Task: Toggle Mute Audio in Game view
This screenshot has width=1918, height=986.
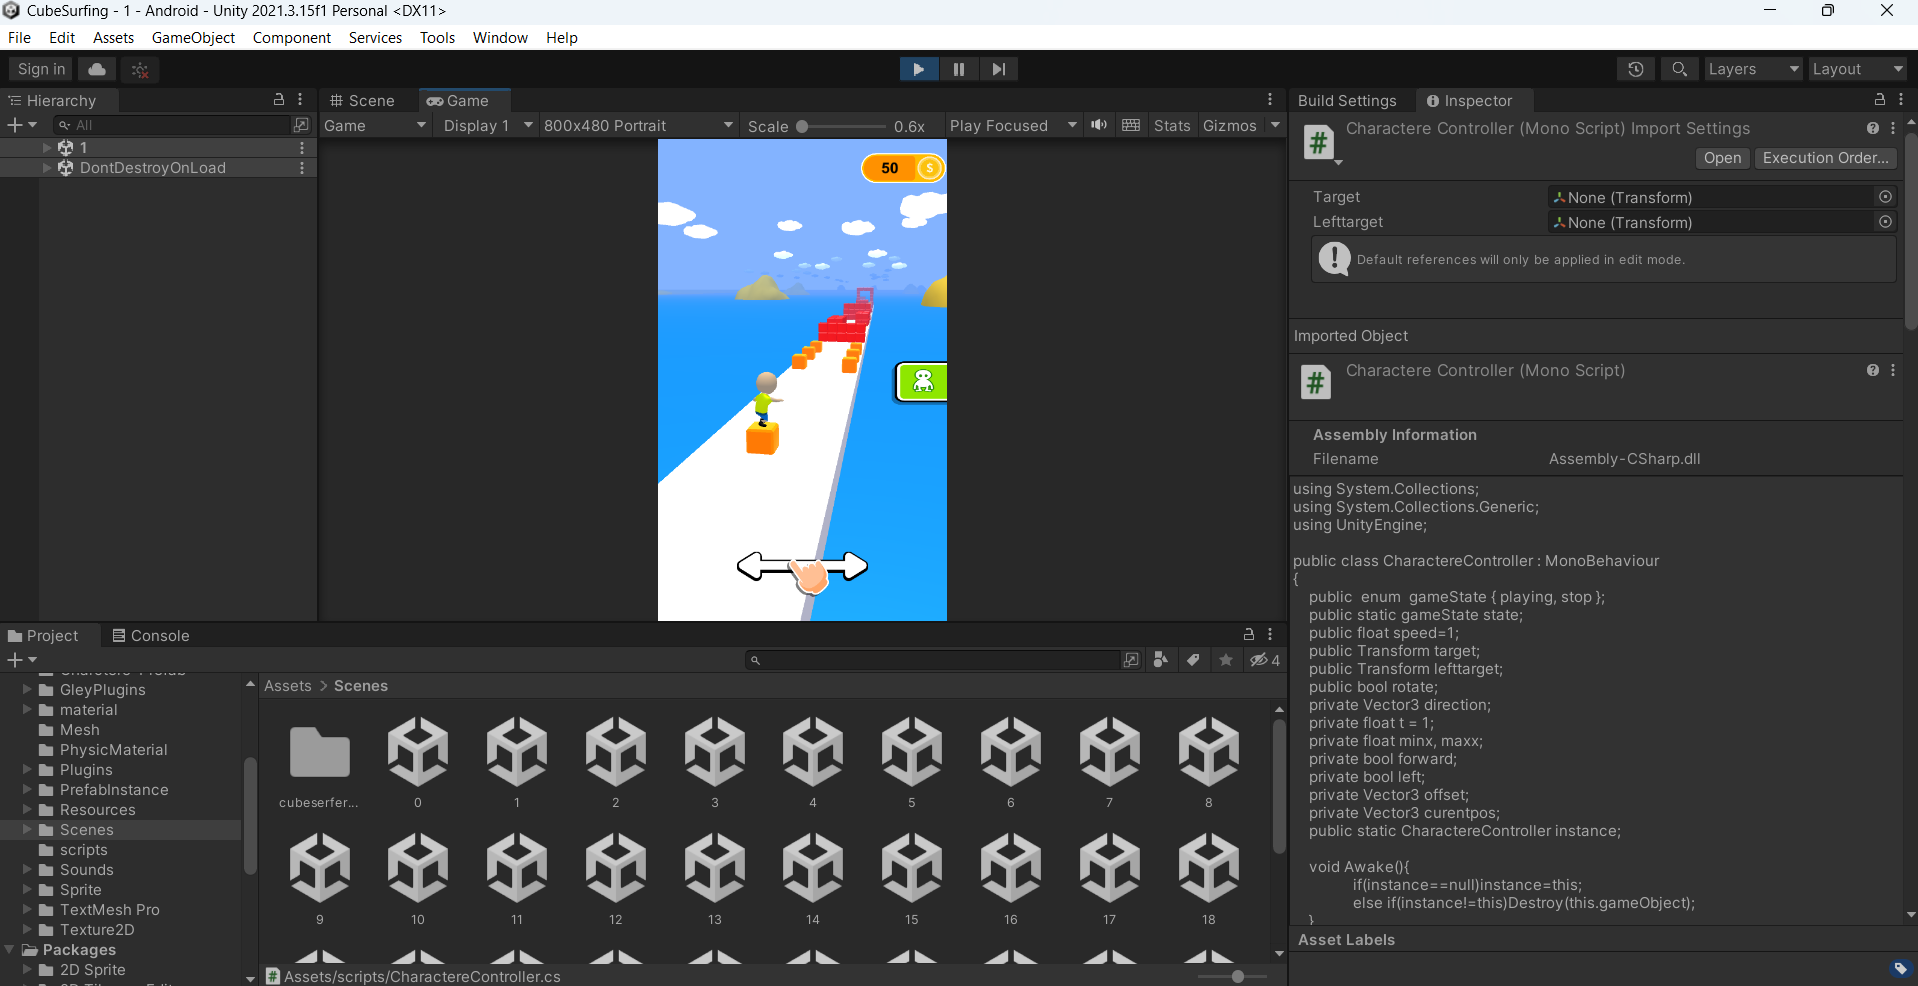Action: (x=1099, y=125)
